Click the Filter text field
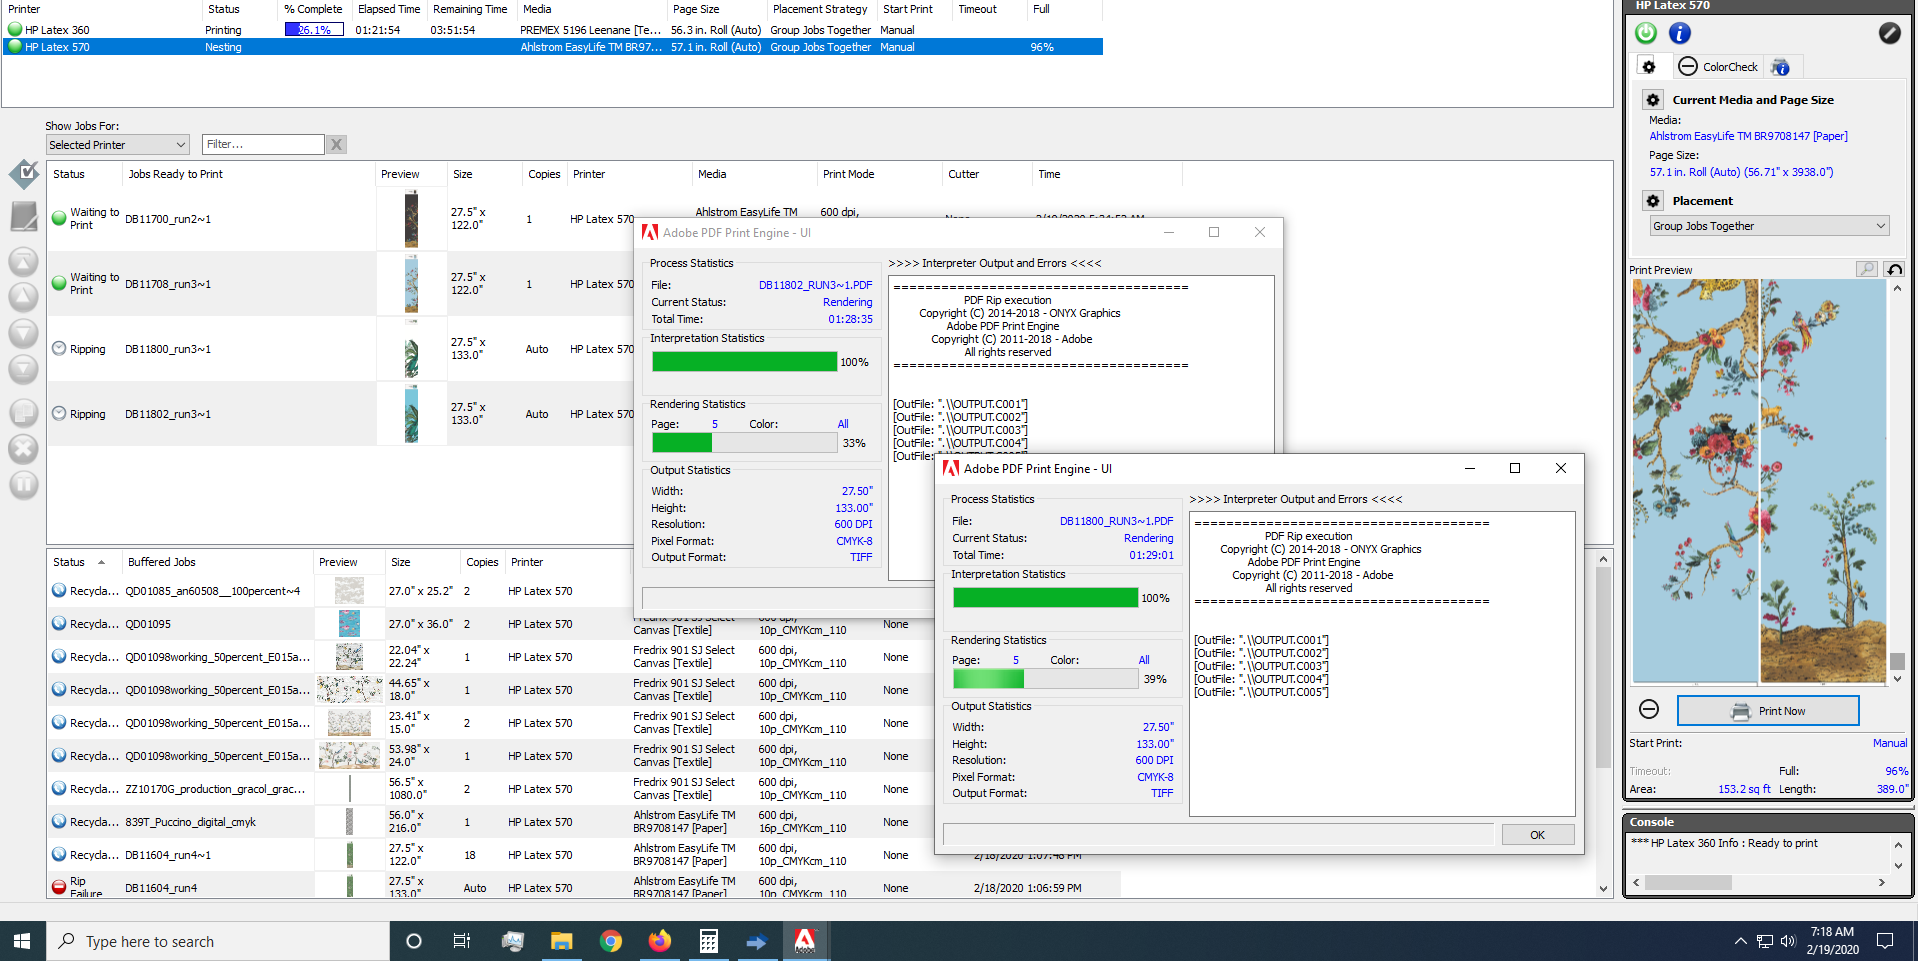 click(263, 145)
